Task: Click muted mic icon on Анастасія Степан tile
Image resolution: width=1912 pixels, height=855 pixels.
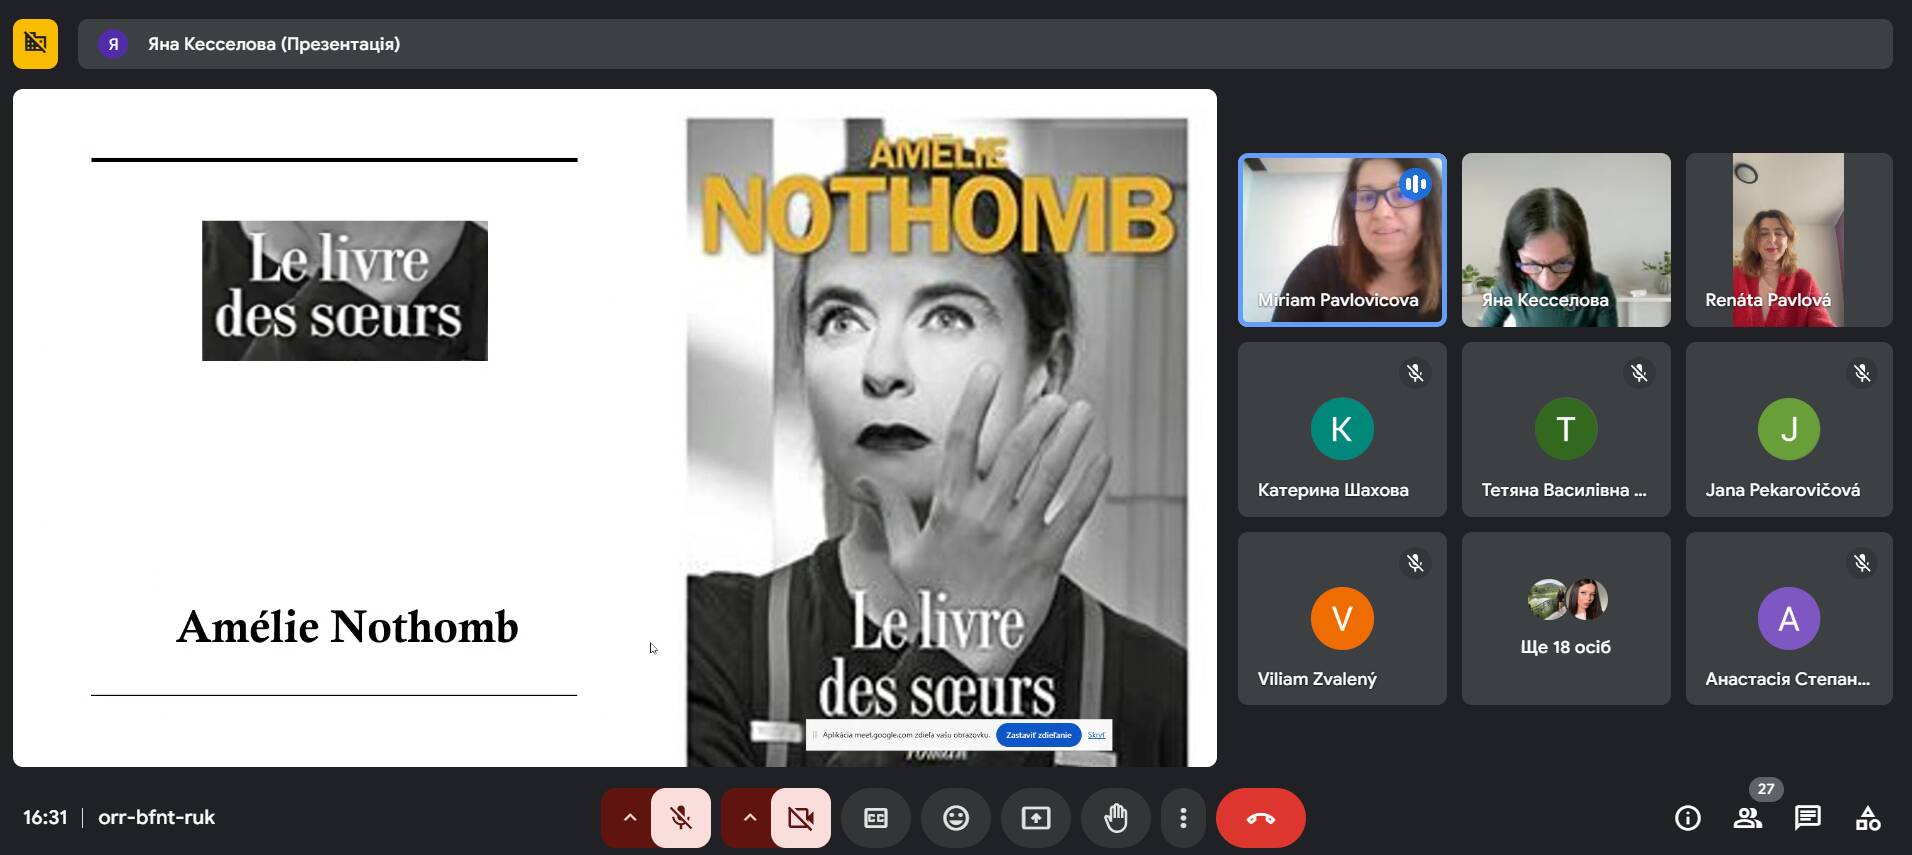Action: tap(1862, 563)
